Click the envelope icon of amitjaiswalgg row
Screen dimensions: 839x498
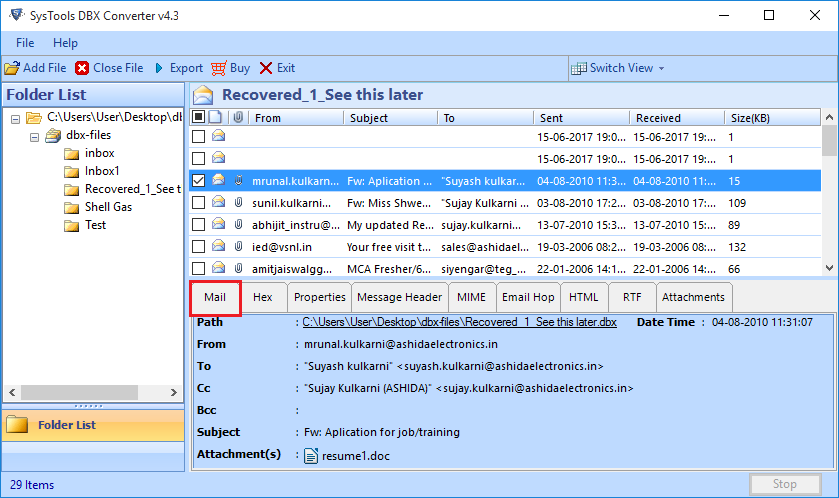point(218,267)
